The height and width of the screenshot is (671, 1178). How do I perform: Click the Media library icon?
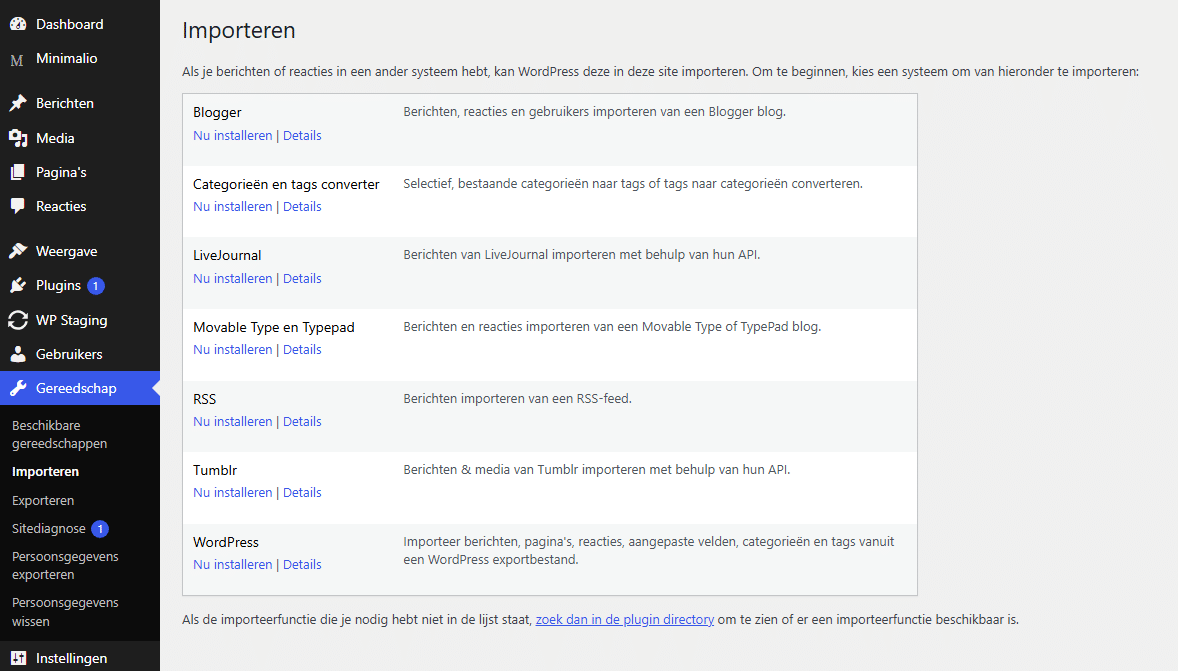click(18, 138)
